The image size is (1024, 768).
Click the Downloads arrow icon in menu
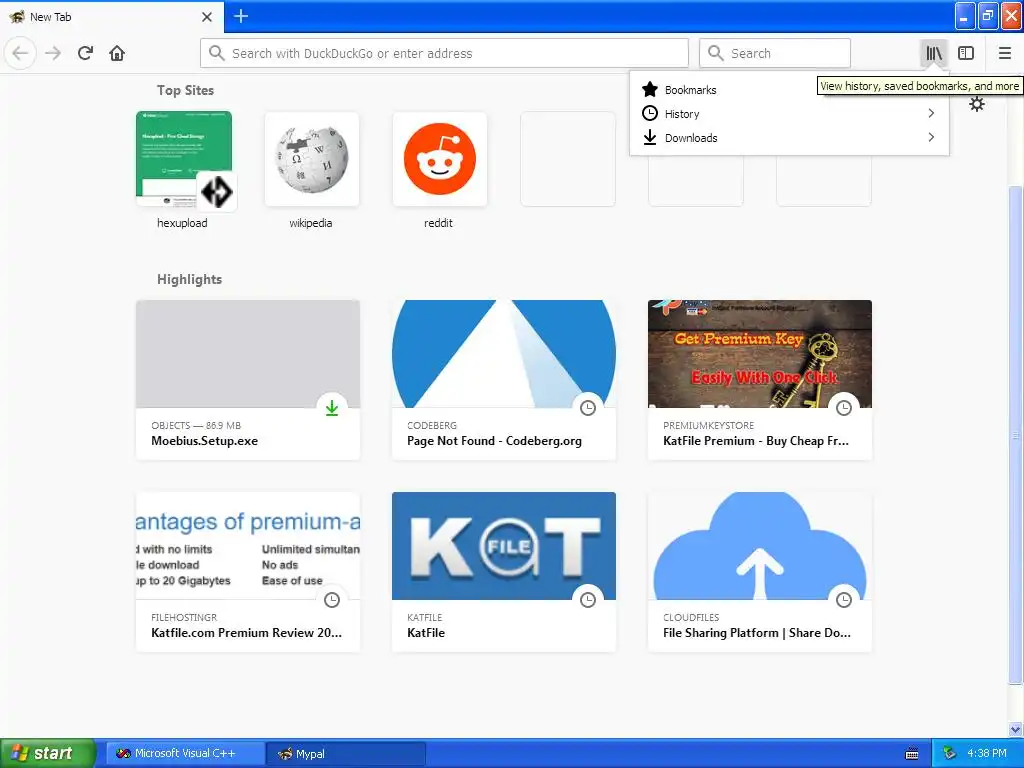pyautogui.click(x=650, y=138)
